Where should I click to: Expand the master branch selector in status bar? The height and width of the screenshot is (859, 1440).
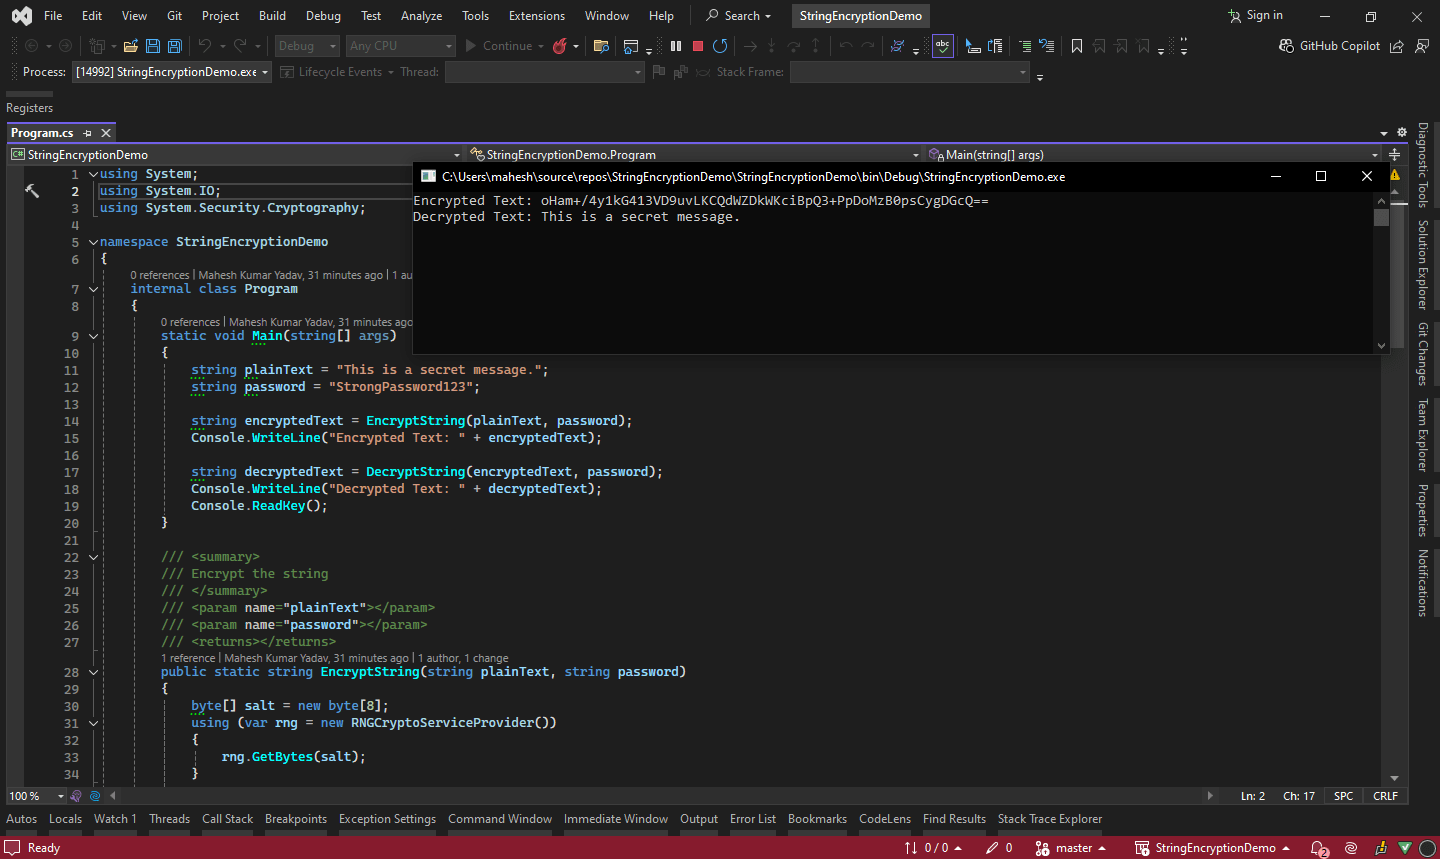tap(1074, 848)
